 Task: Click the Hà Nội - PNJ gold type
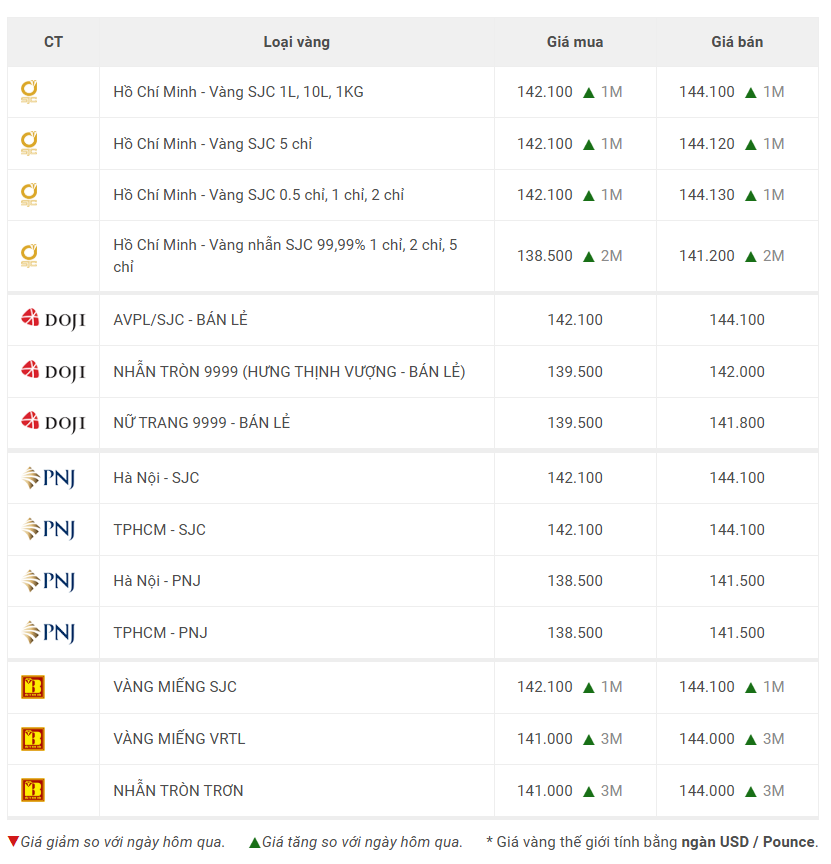(x=157, y=581)
